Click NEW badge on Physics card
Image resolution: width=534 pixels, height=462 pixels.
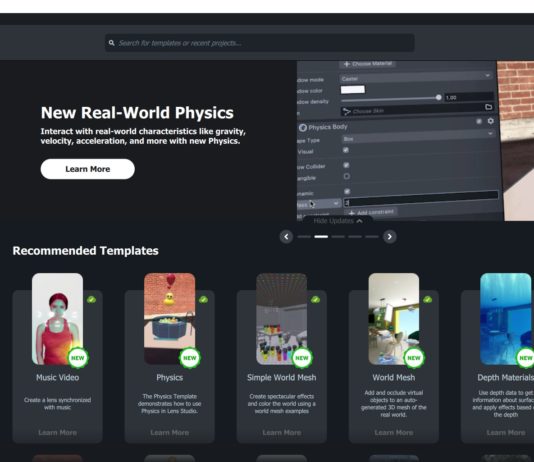coord(190,358)
